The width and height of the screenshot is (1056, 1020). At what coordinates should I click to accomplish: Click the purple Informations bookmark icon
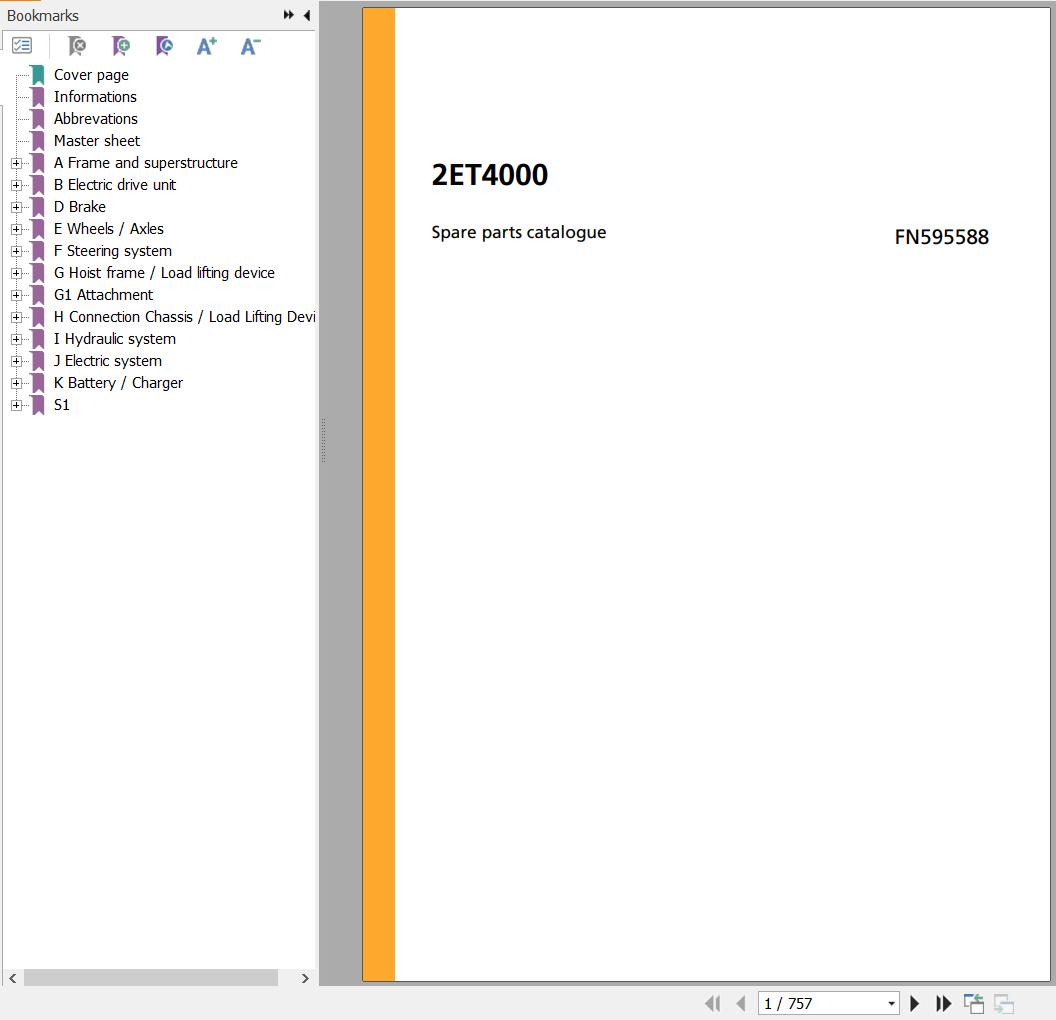(38, 97)
